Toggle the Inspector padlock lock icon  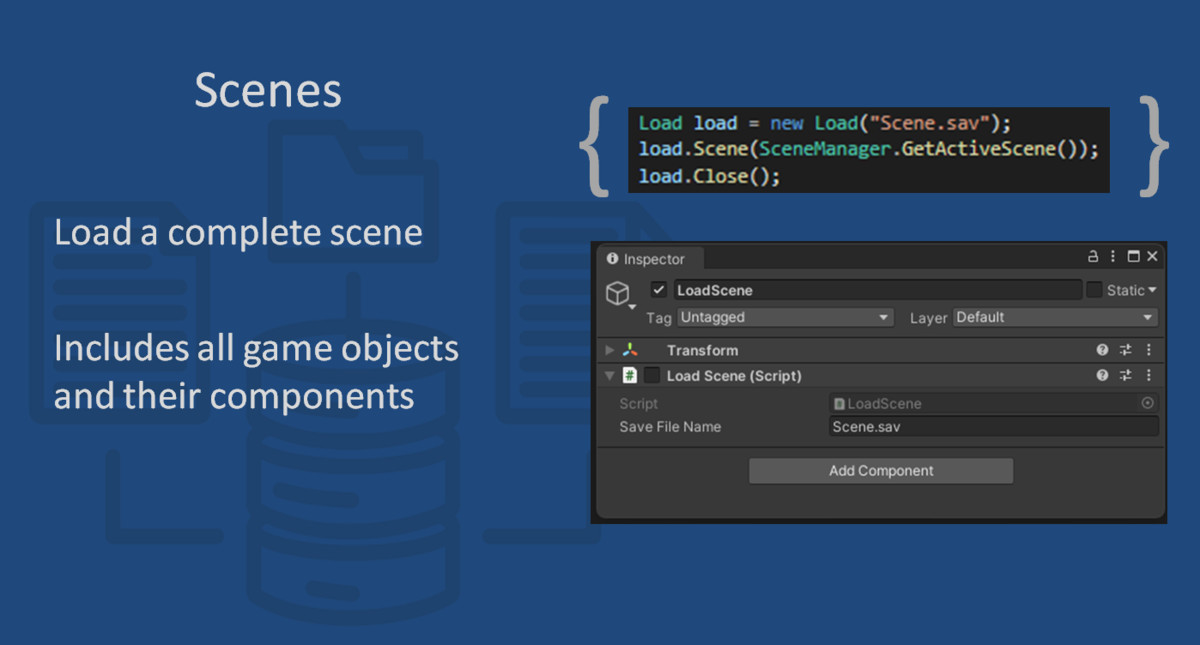click(1094, 257)
